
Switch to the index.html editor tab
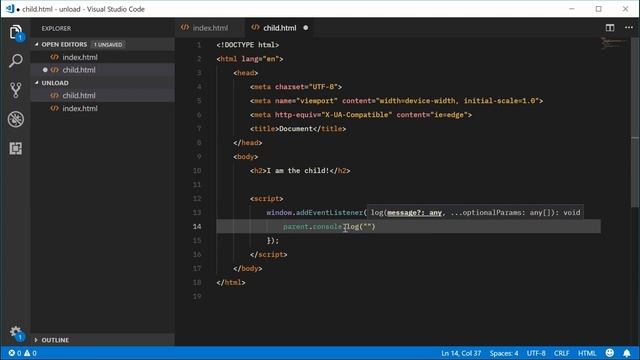click(x=210, y=28)
